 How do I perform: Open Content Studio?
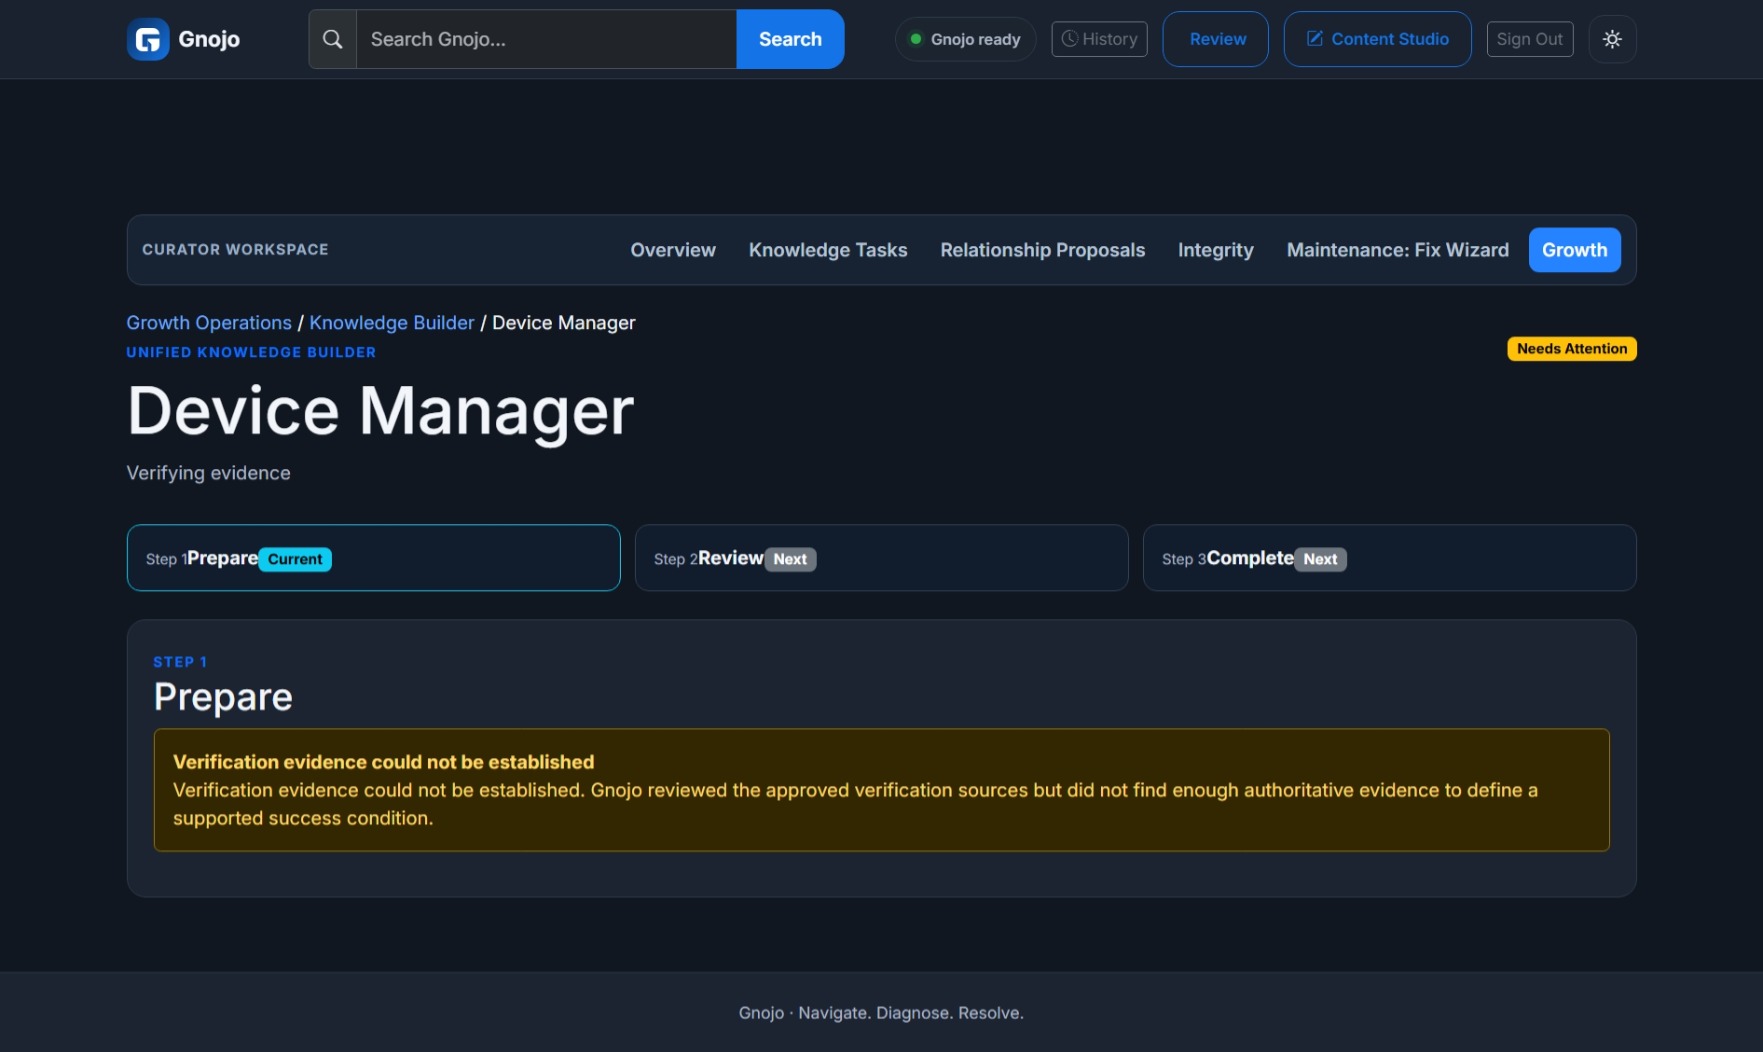[x=1377, y=39]
